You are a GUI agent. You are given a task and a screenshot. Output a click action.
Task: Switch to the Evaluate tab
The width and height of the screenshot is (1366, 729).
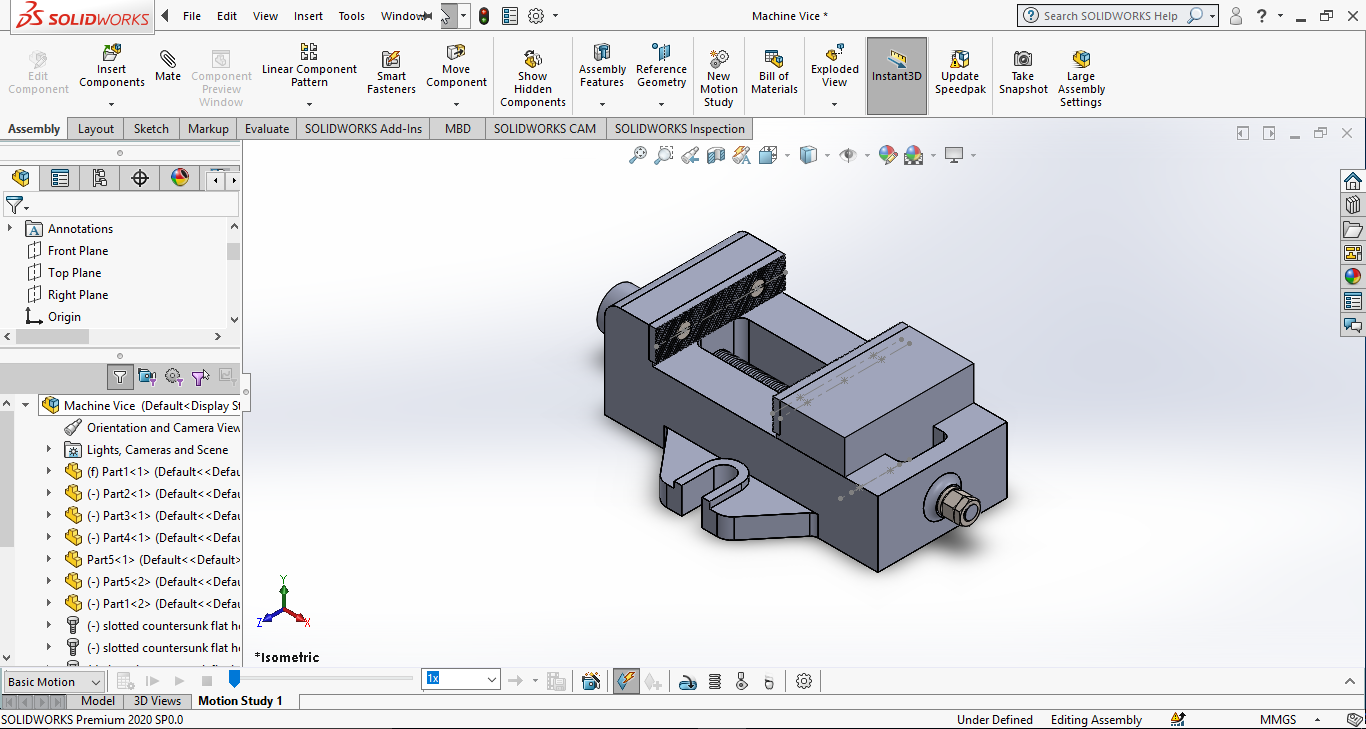(267, 129)
